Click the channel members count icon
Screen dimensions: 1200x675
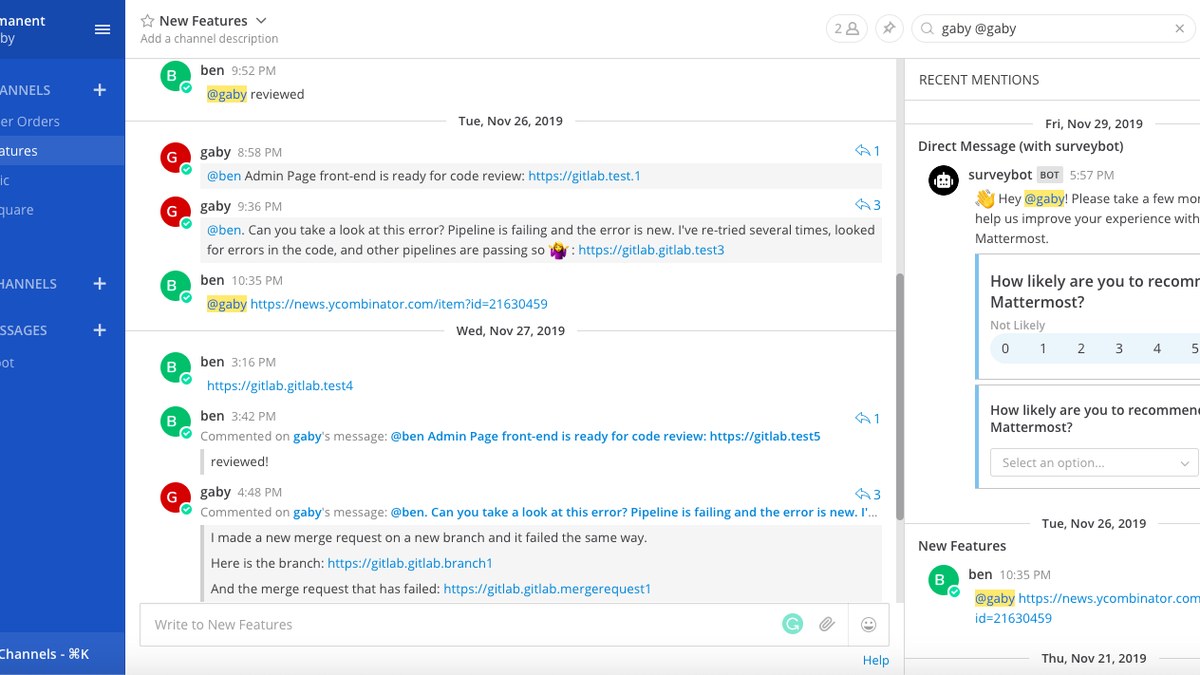tap(847, 29)
